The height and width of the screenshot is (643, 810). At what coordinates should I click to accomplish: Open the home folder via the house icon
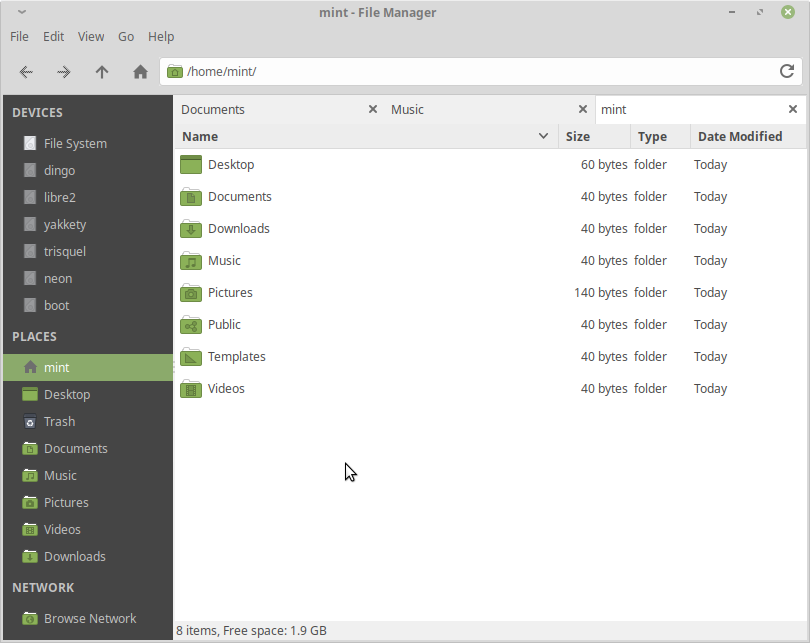click(139, 72)
